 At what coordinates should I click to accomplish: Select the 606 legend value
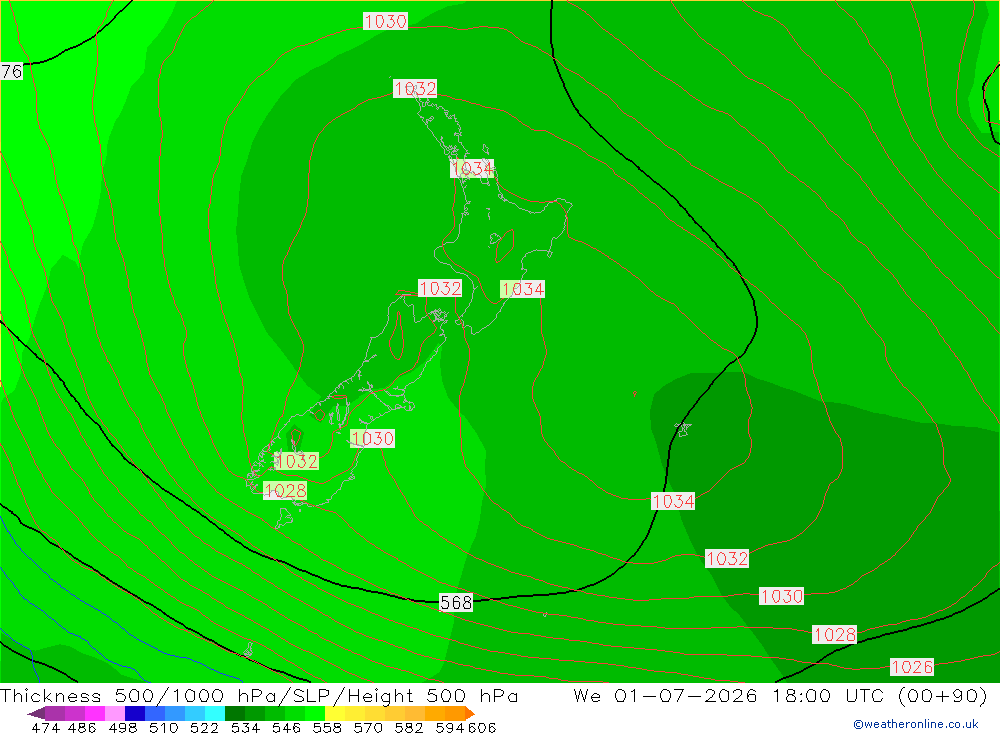(482, 727)
